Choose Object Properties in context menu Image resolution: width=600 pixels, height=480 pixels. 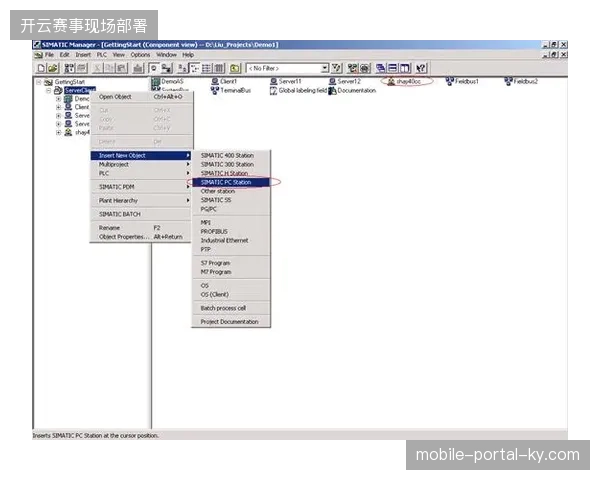(x=140, y=237)
